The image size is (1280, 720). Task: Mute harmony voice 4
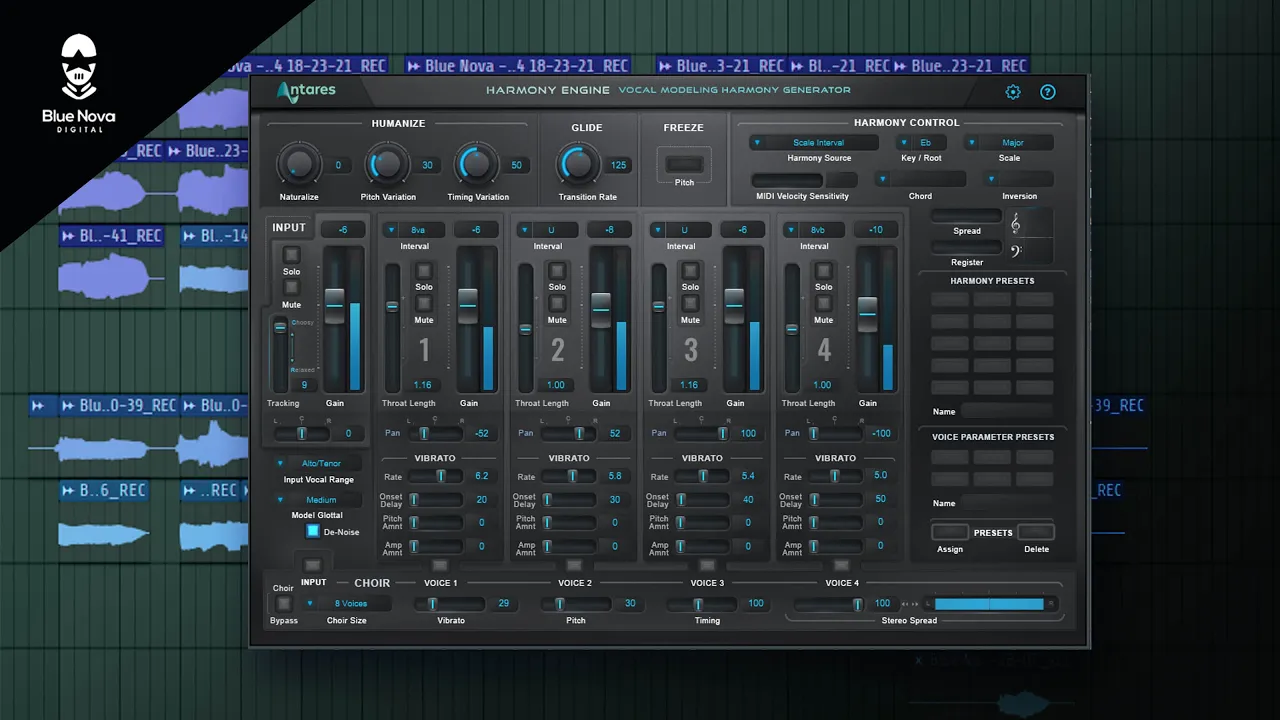click(x=823, y=303)
